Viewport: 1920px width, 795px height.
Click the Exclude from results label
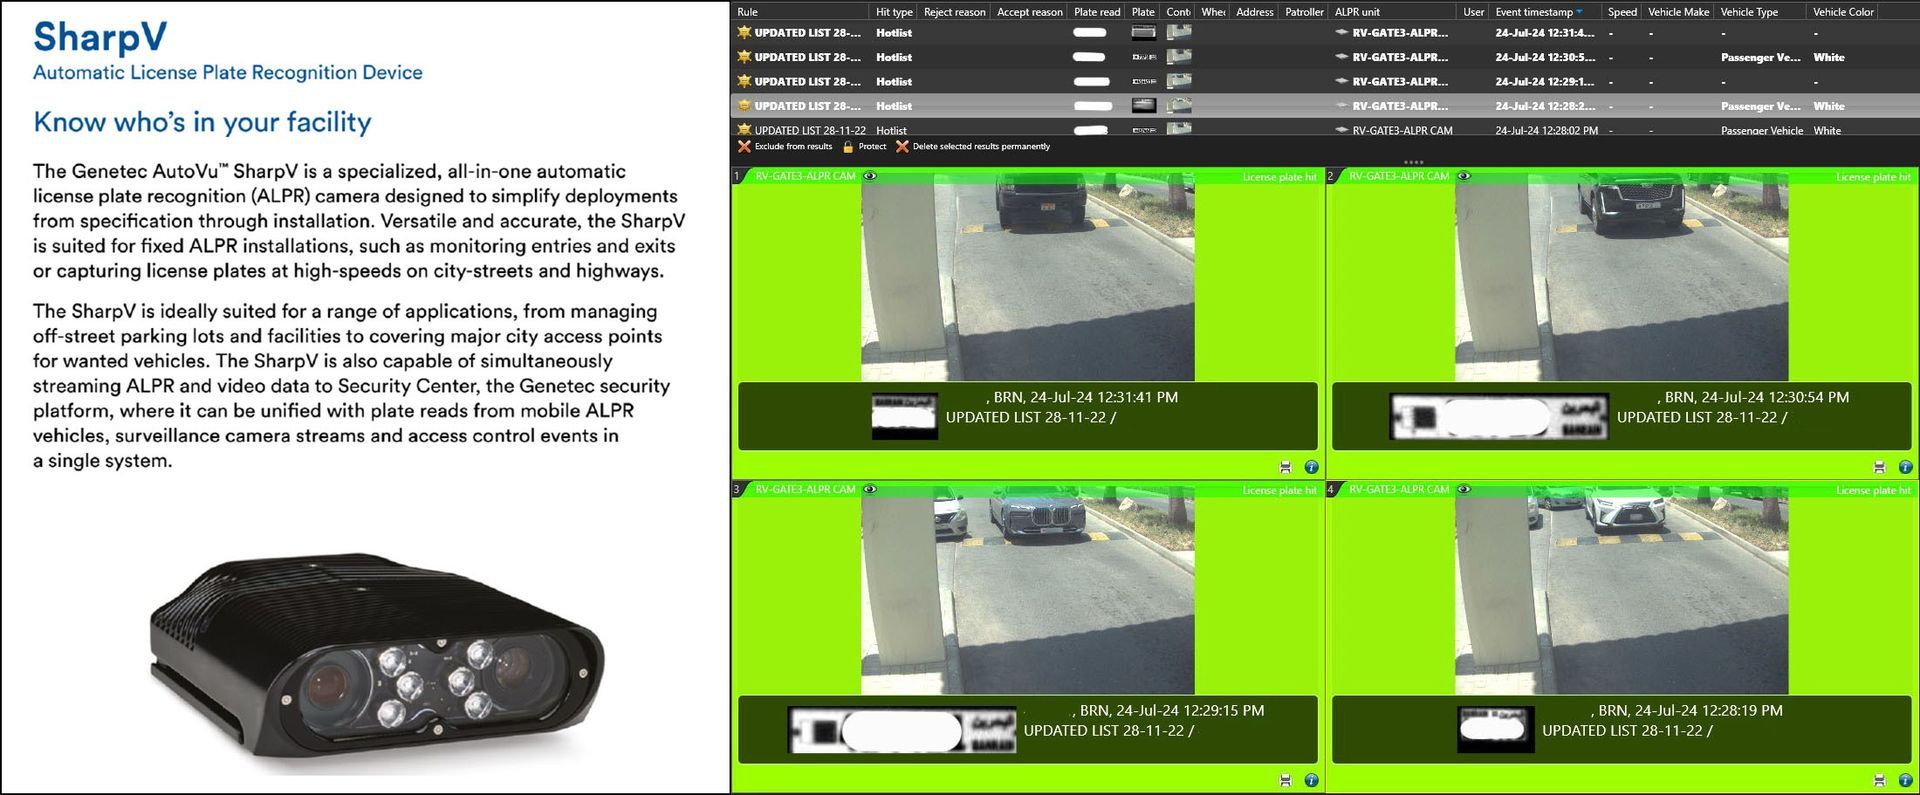(x=793, y=146)
